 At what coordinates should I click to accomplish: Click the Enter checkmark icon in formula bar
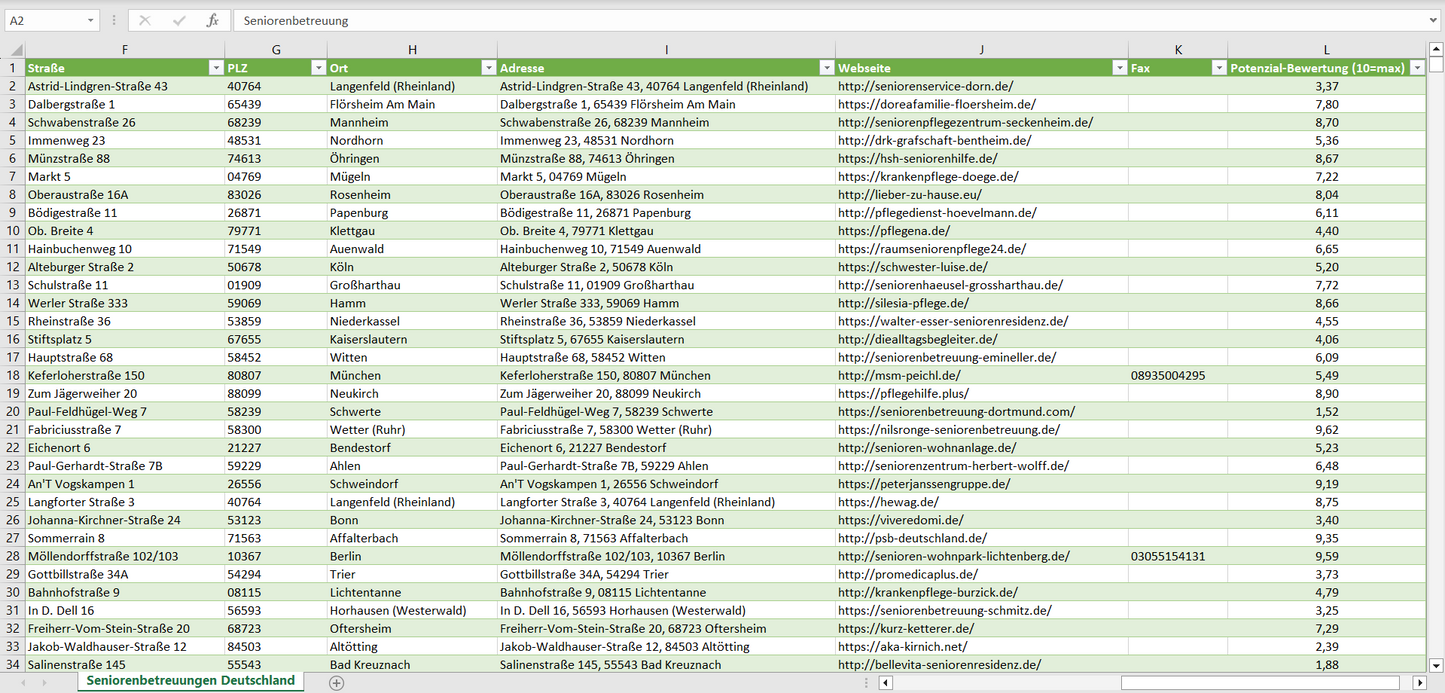click(x=179, y=20)
